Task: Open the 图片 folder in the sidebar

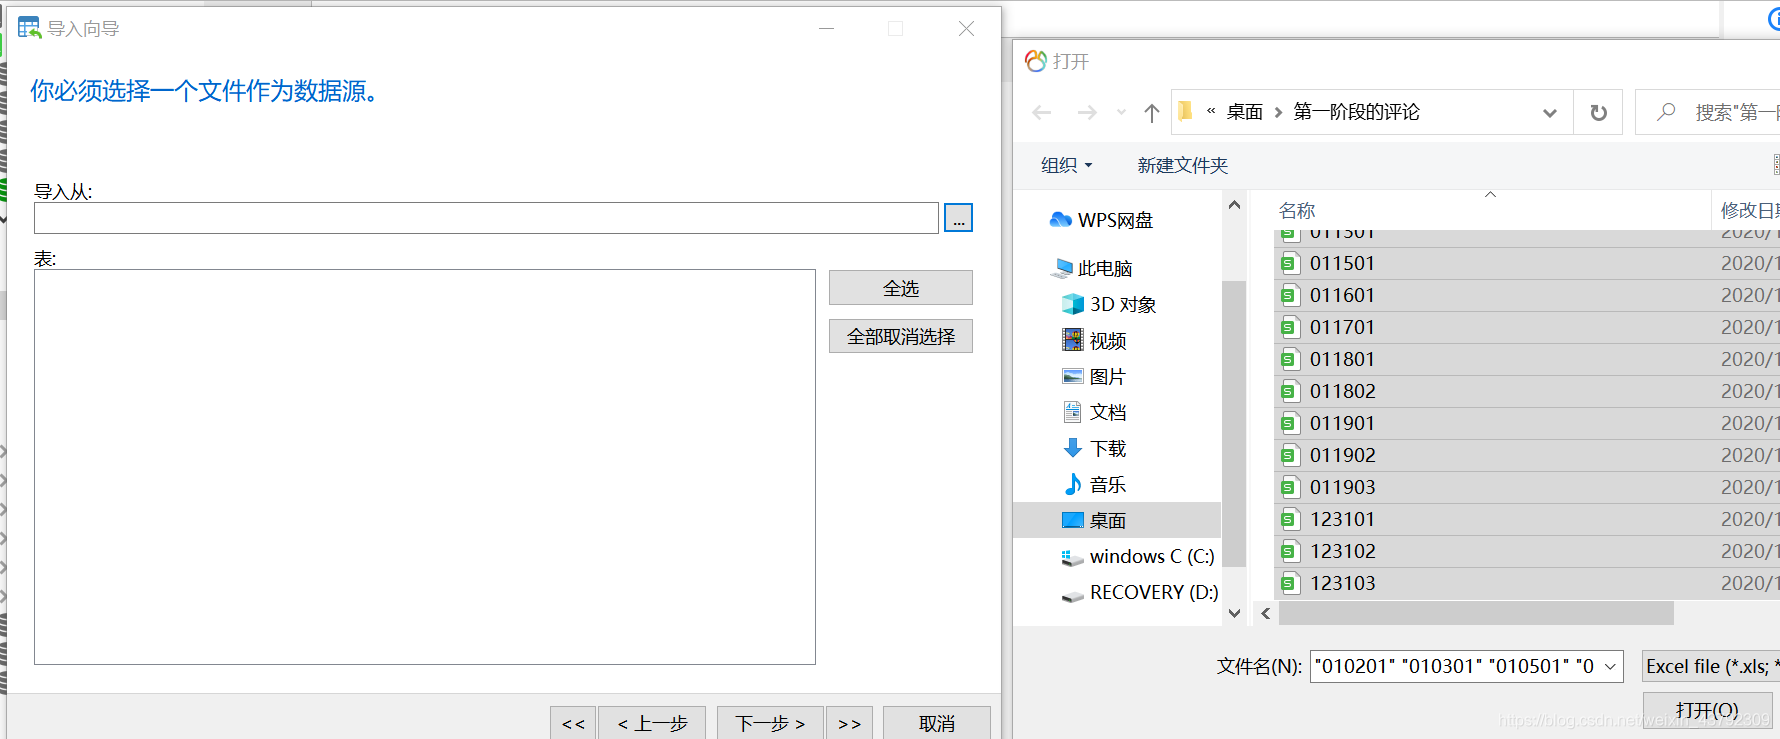Action: tap(1107, 376)
